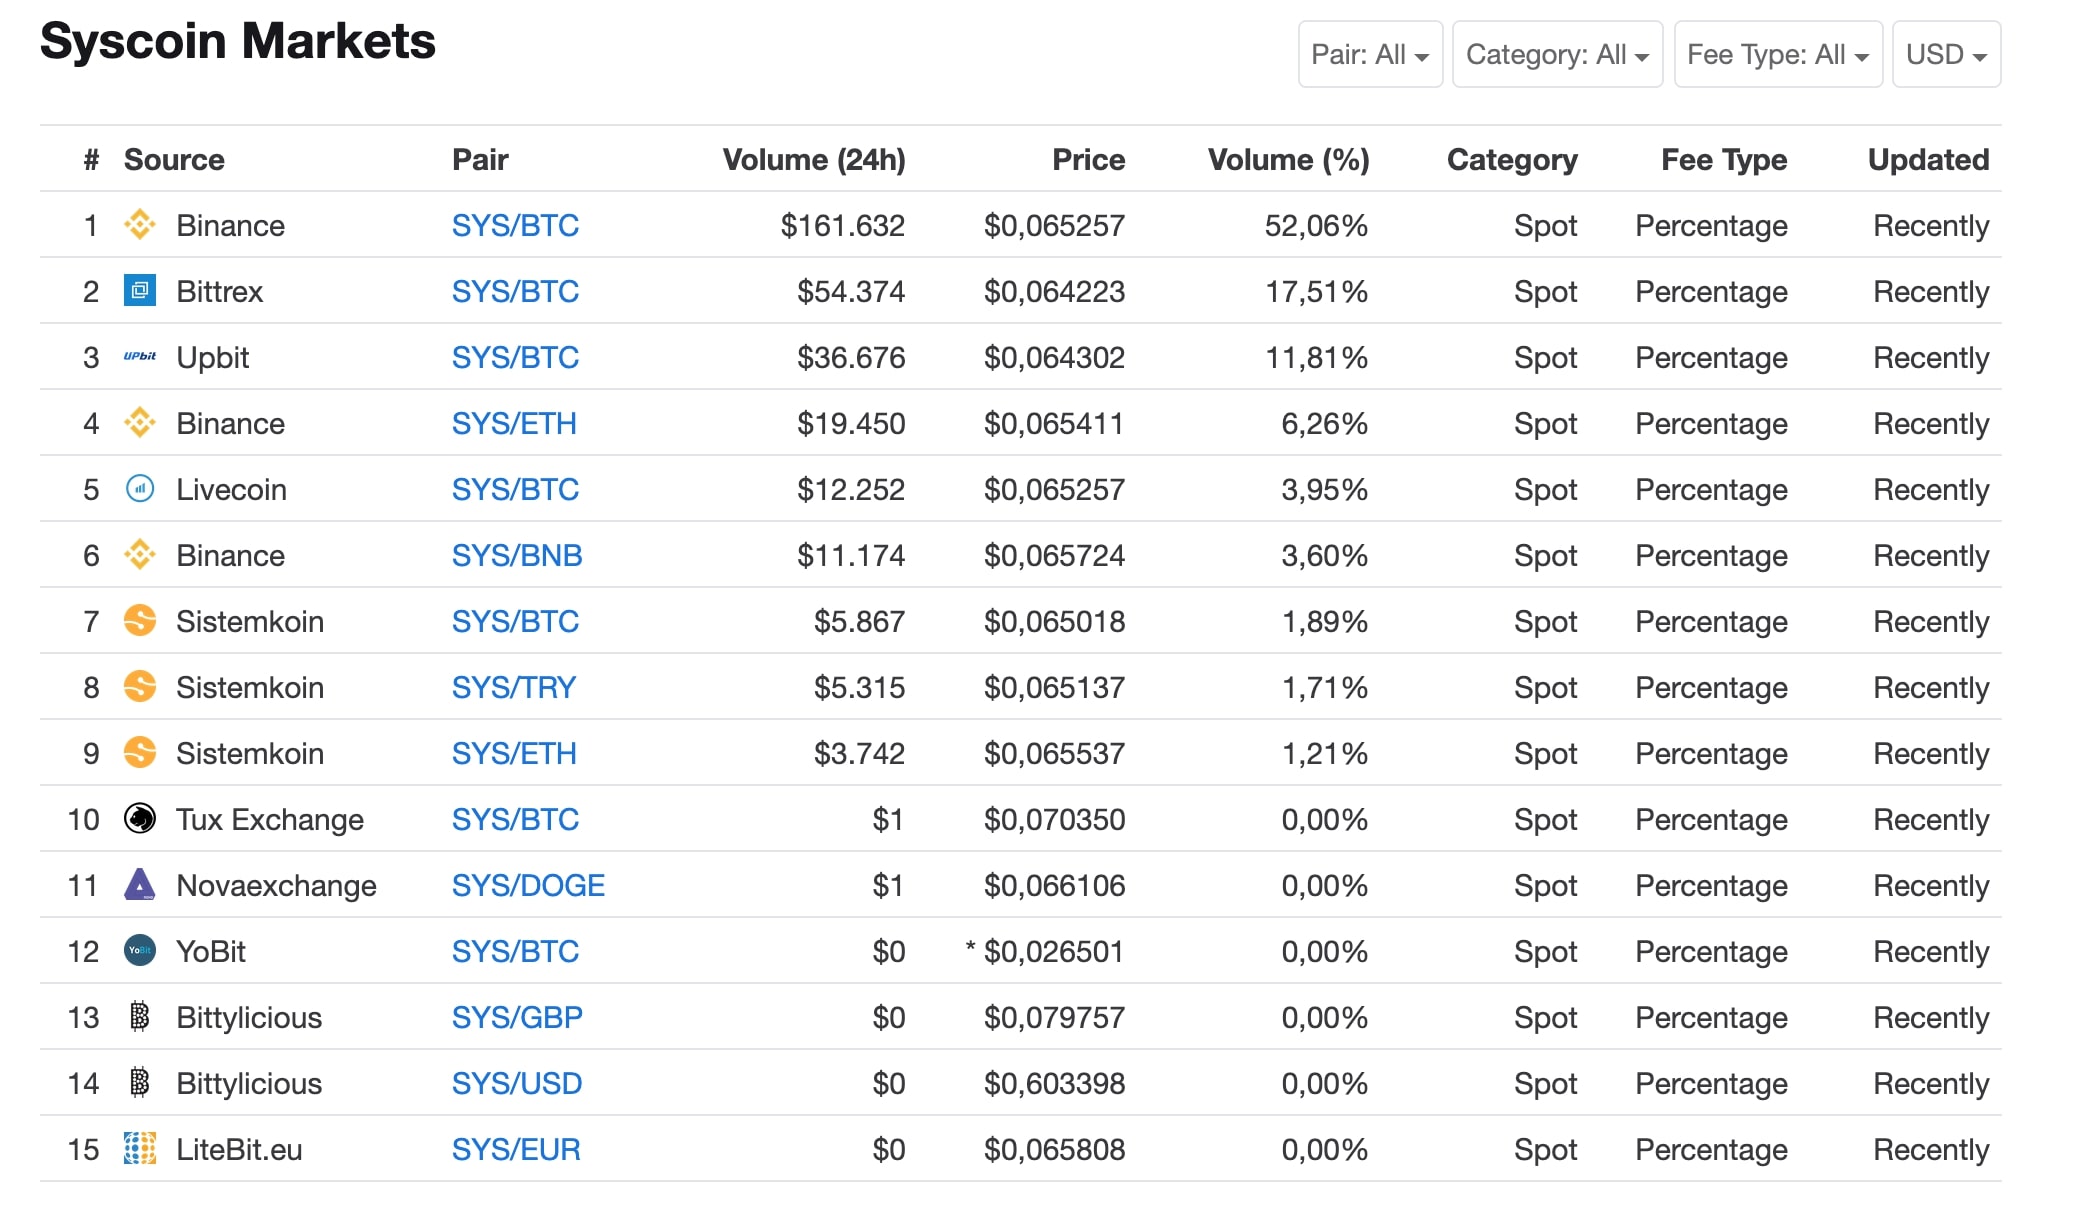The image size is (2078, 1218).
Task: Click the Binance logo icon in row 6
Action: point(140,555)
